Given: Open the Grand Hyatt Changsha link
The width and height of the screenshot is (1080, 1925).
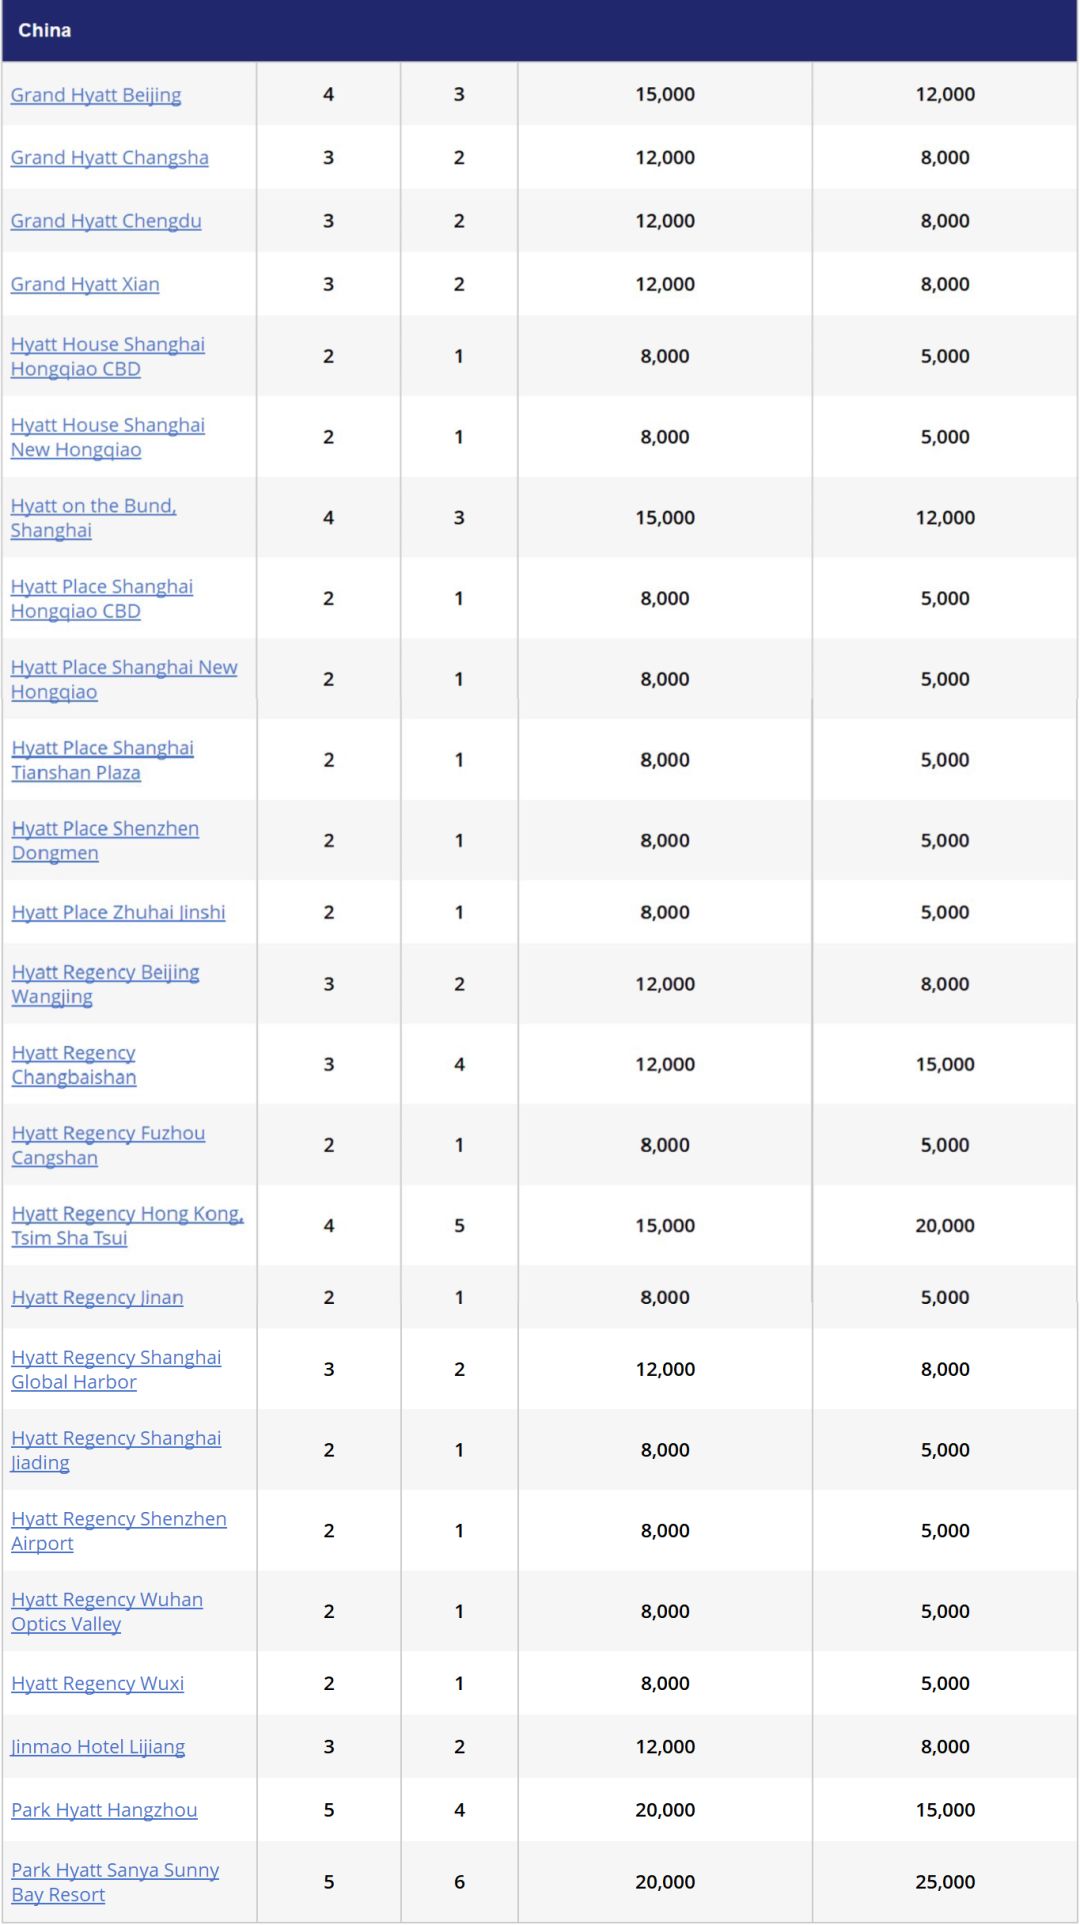Looking at the screenshot, I should pyautogui.click(x=109, y=158).
